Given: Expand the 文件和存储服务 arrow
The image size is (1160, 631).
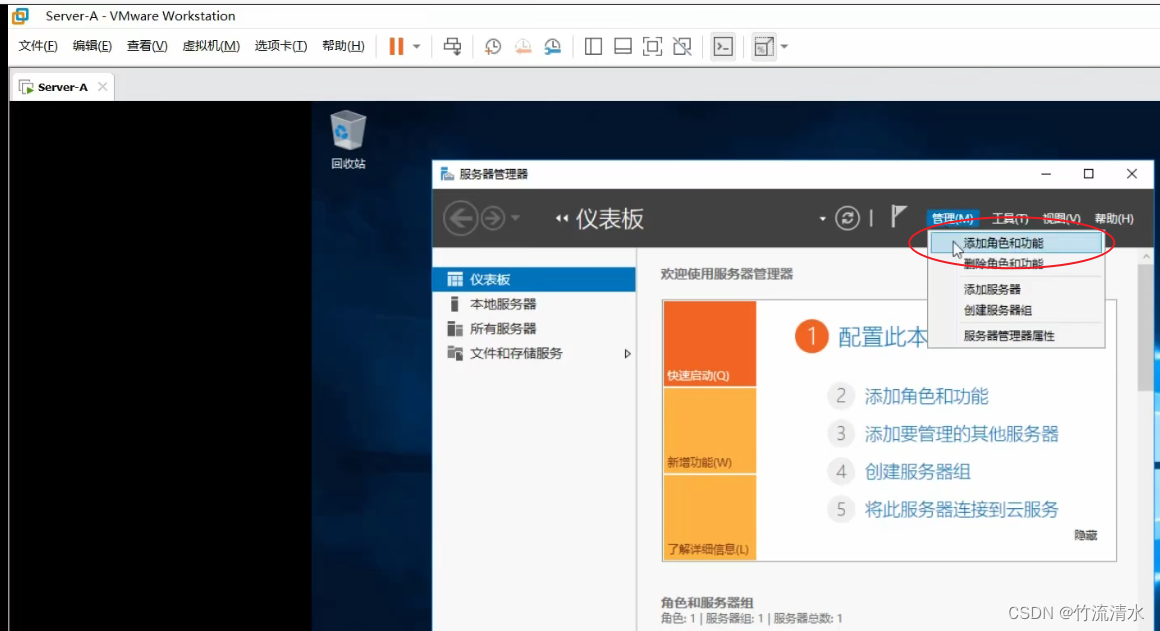Looking at the screenshot, I should coord(627,354).
